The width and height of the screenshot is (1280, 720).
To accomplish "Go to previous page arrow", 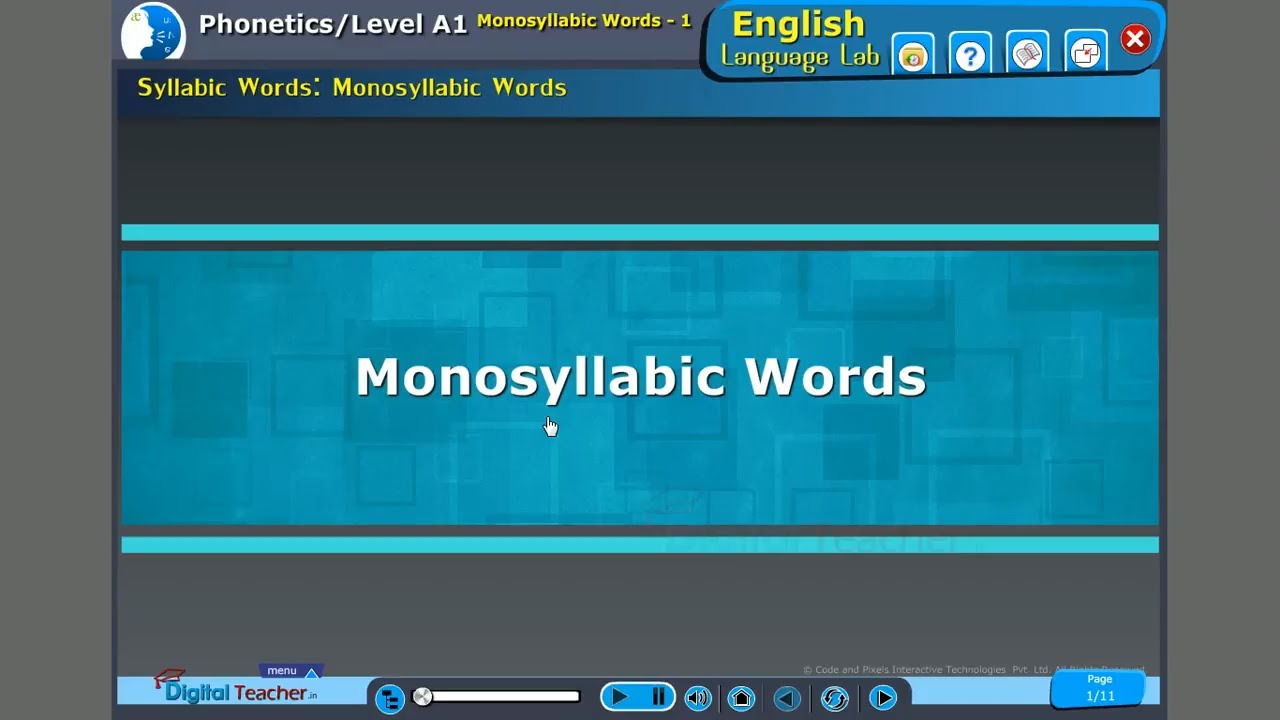I will (787, 698).
